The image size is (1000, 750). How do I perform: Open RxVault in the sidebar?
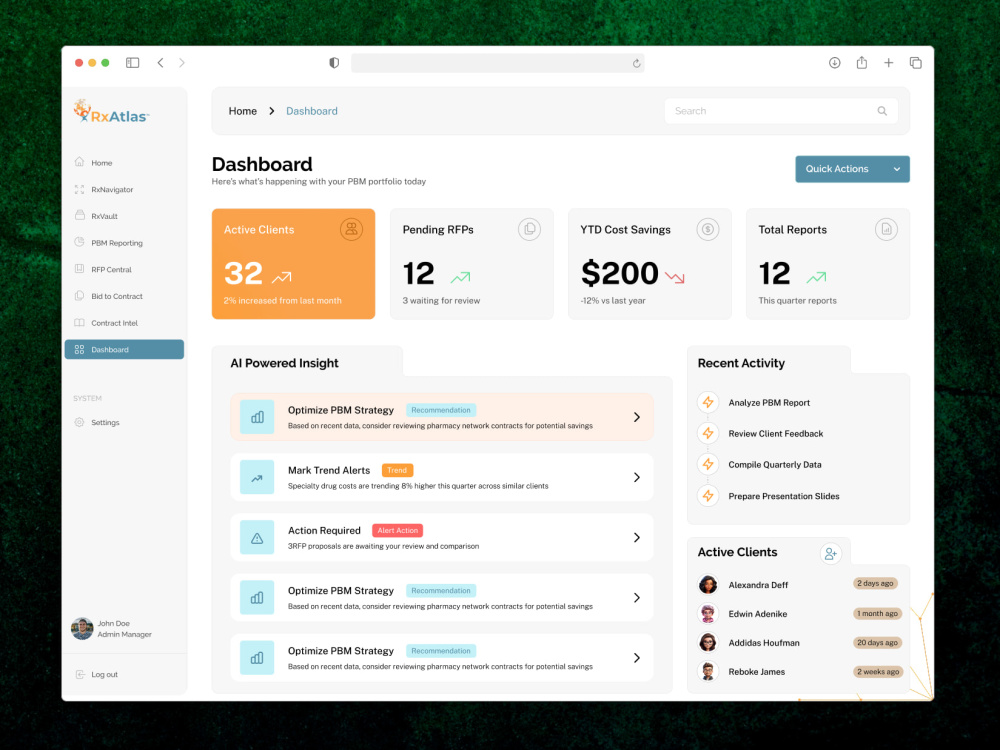(x=124, y=216)
